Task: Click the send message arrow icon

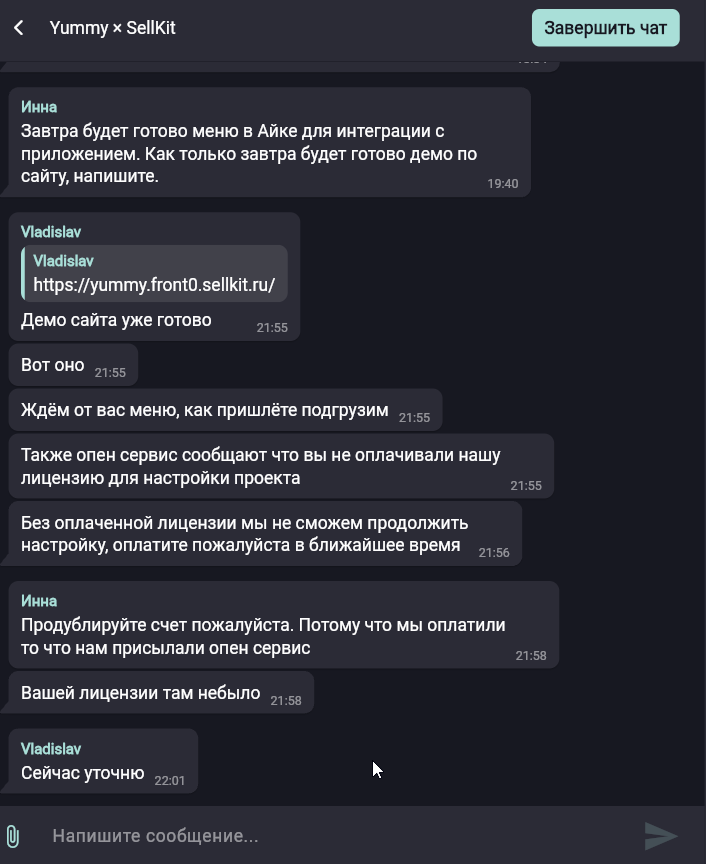Action: [660, 836]
